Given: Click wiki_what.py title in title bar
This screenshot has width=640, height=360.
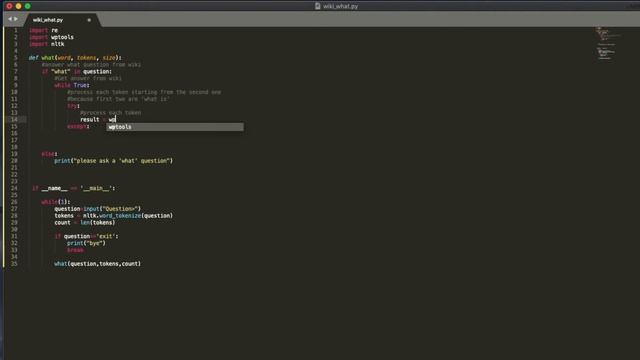Looking at the screenshot, I should pyautogui.click(x=340, y=6).
